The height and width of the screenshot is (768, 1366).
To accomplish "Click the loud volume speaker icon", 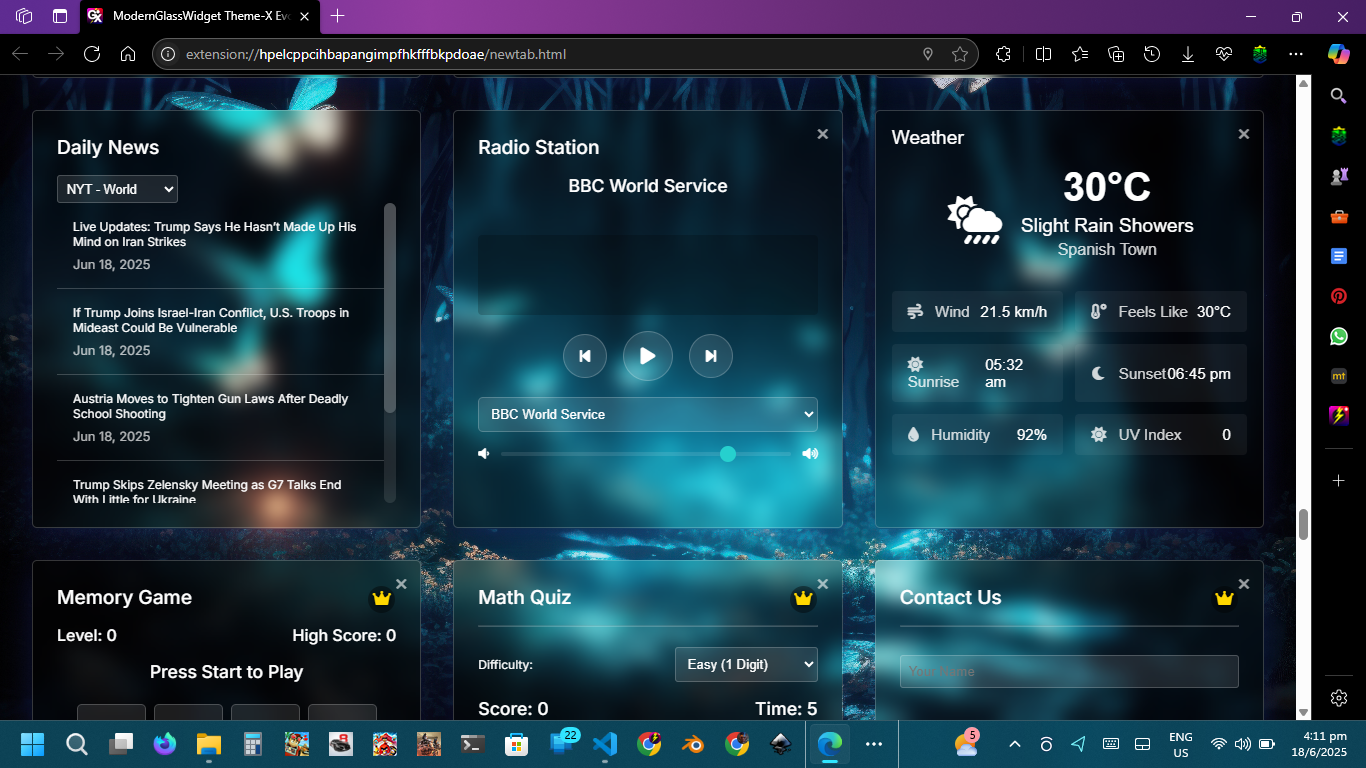I will click(810, 454).
